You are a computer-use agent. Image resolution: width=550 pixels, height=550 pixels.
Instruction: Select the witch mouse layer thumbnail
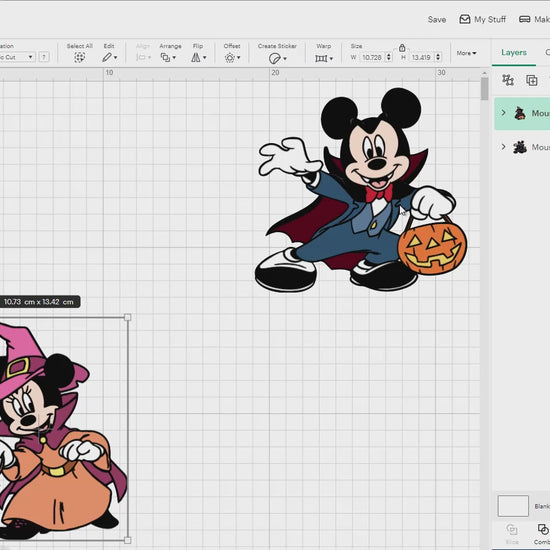520,113
